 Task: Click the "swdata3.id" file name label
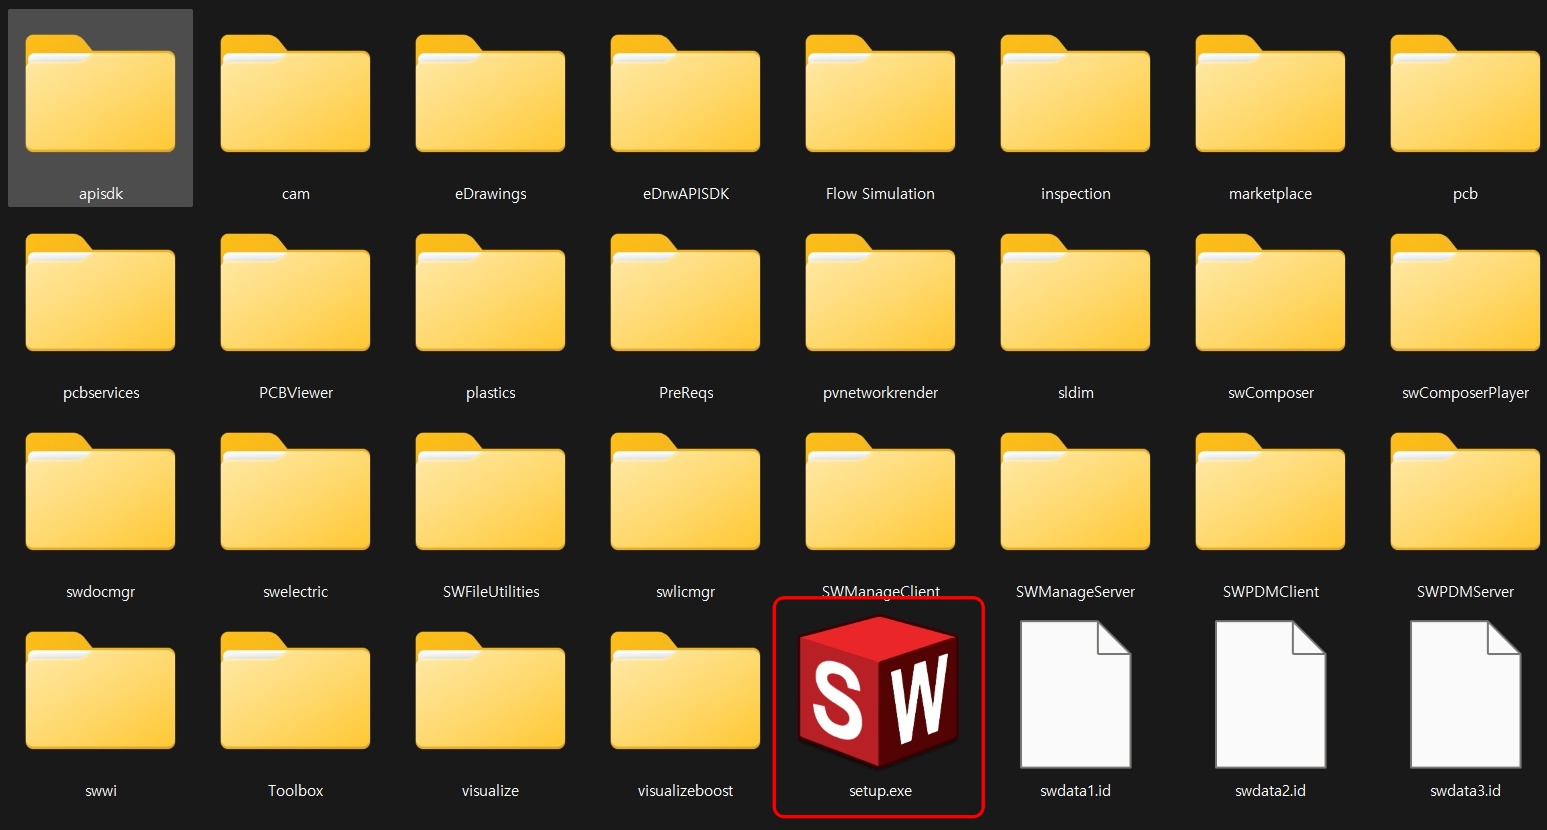[x=1465, y=791]
